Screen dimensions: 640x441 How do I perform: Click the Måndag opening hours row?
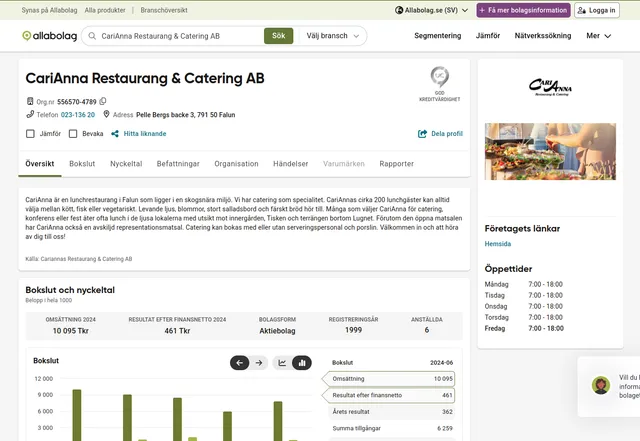tap(524, 284)
